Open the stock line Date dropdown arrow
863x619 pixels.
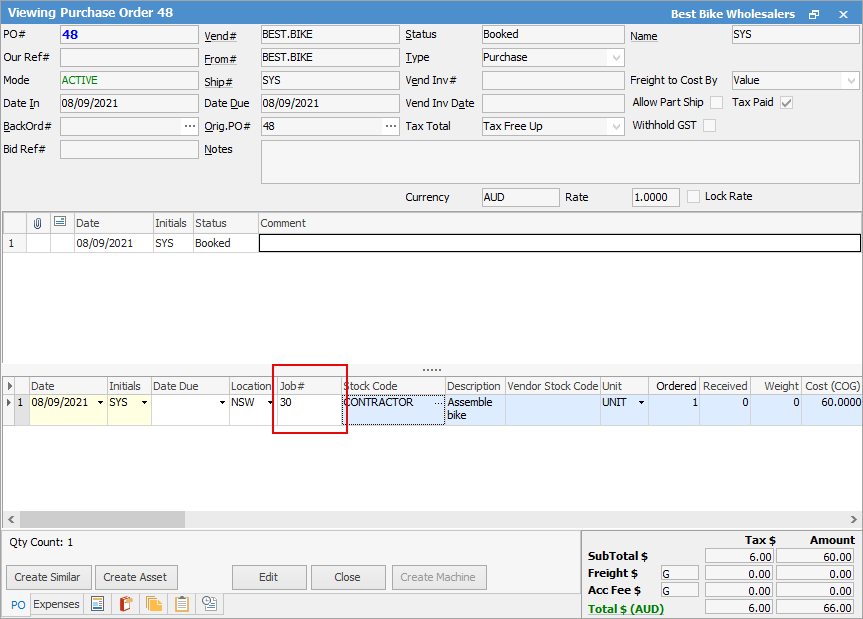[x=100, y=403]
